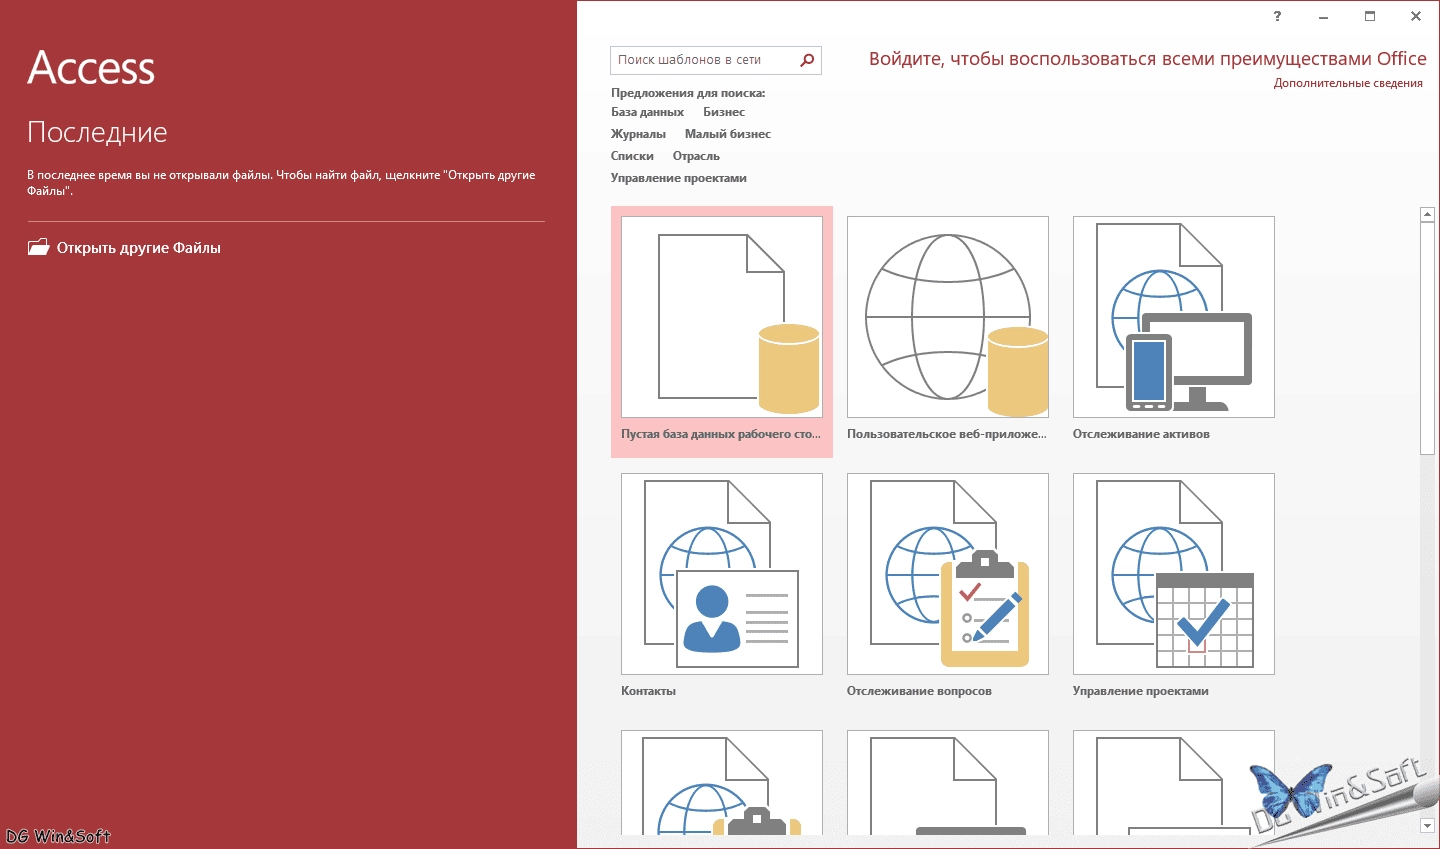1440x849 pixels.
Task: Click the folder icon beside Открыть другие Файлы
Action: [x=38, y=247]
